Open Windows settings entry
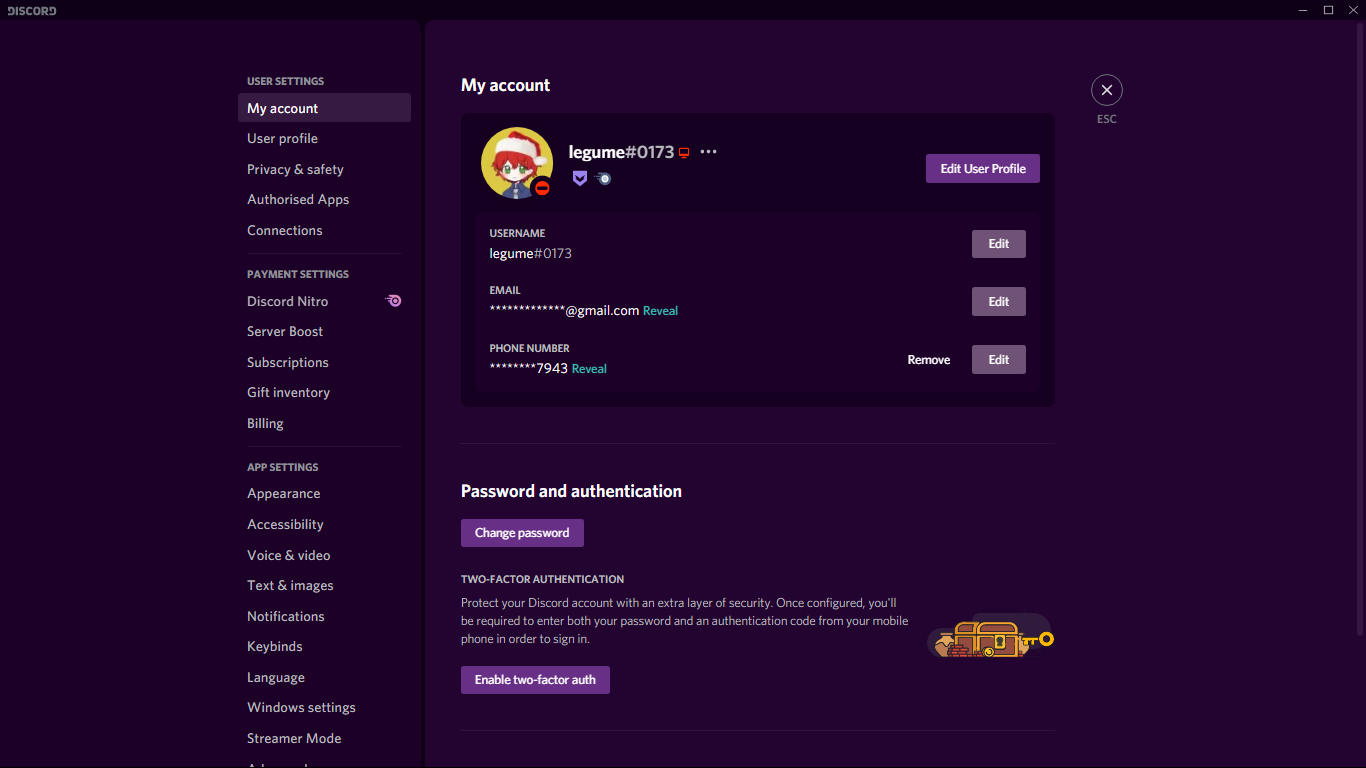The height and width of the screenshot is (768, 1366). point(324,707)
